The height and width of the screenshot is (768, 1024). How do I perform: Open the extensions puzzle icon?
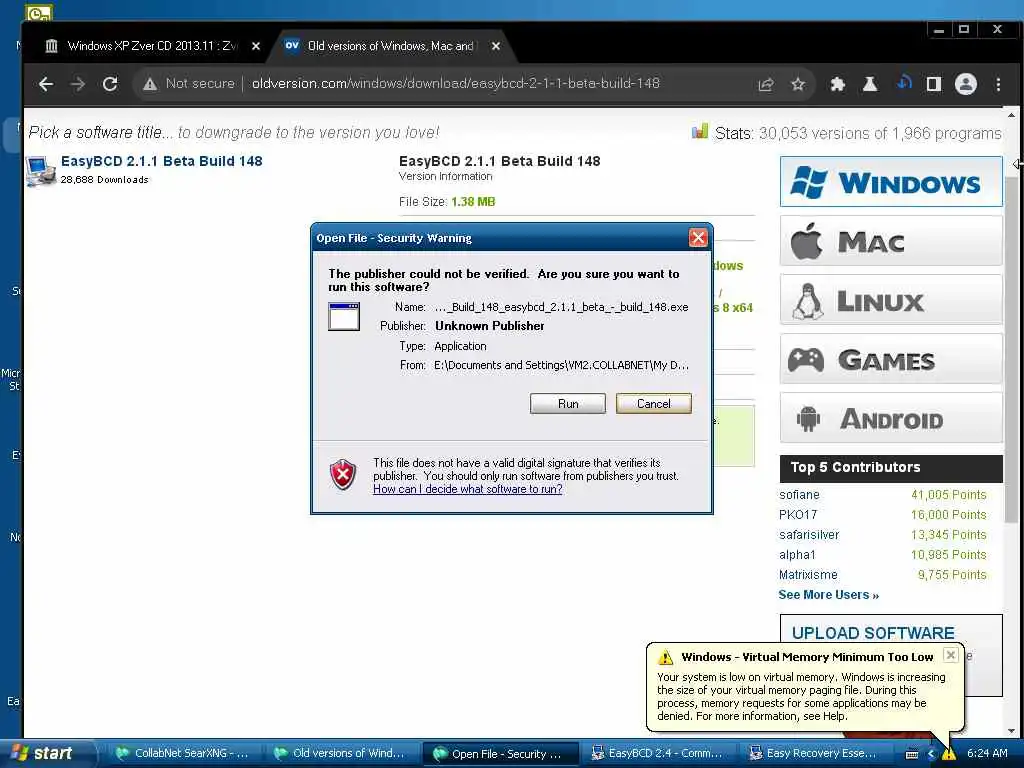tap(838, 84)
